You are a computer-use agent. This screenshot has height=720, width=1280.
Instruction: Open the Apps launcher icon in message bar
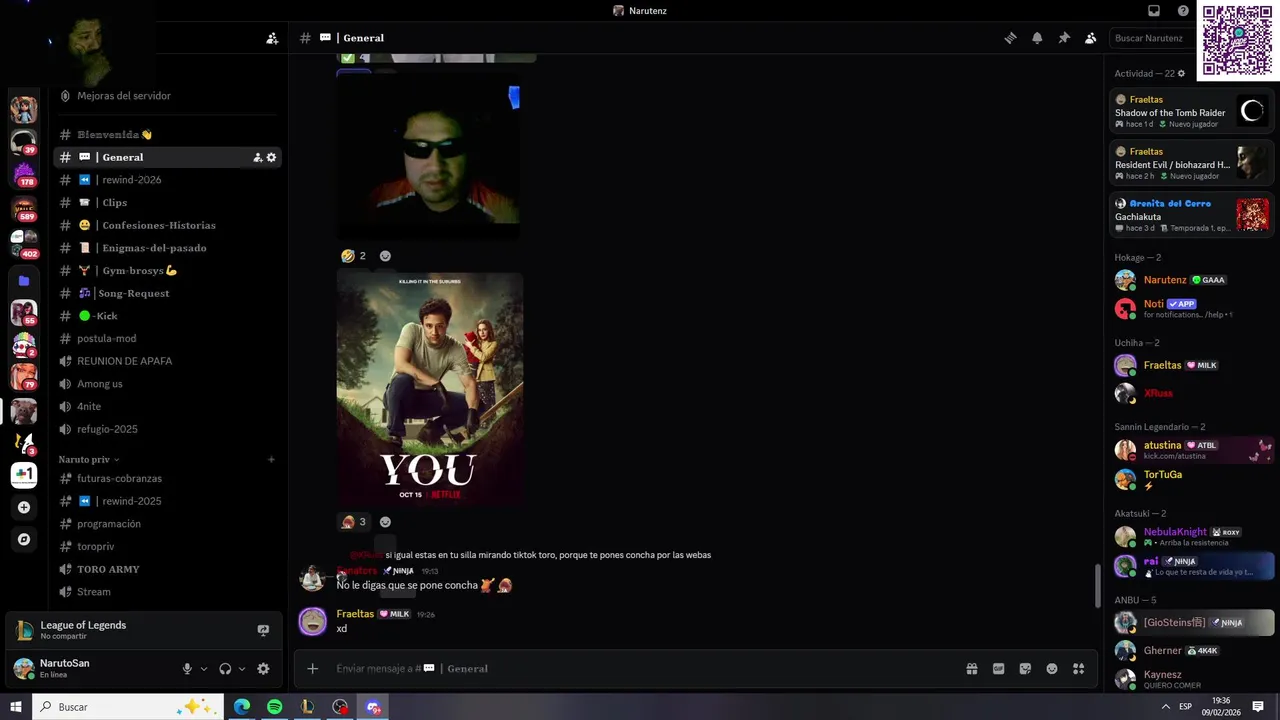[x=1079, y=669]
